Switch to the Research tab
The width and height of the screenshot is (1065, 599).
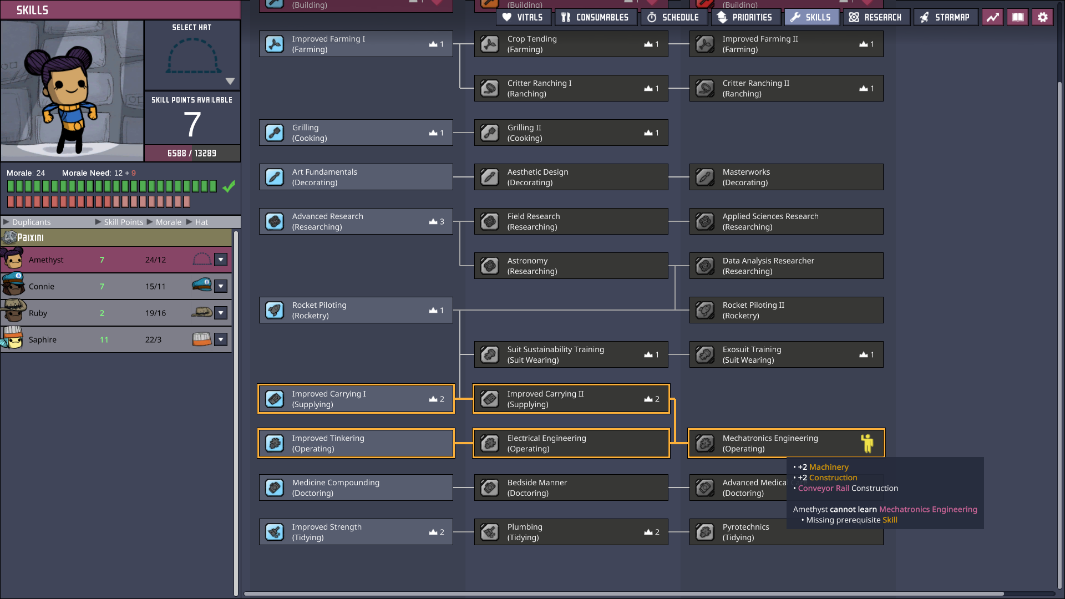(x=875, y=17)
